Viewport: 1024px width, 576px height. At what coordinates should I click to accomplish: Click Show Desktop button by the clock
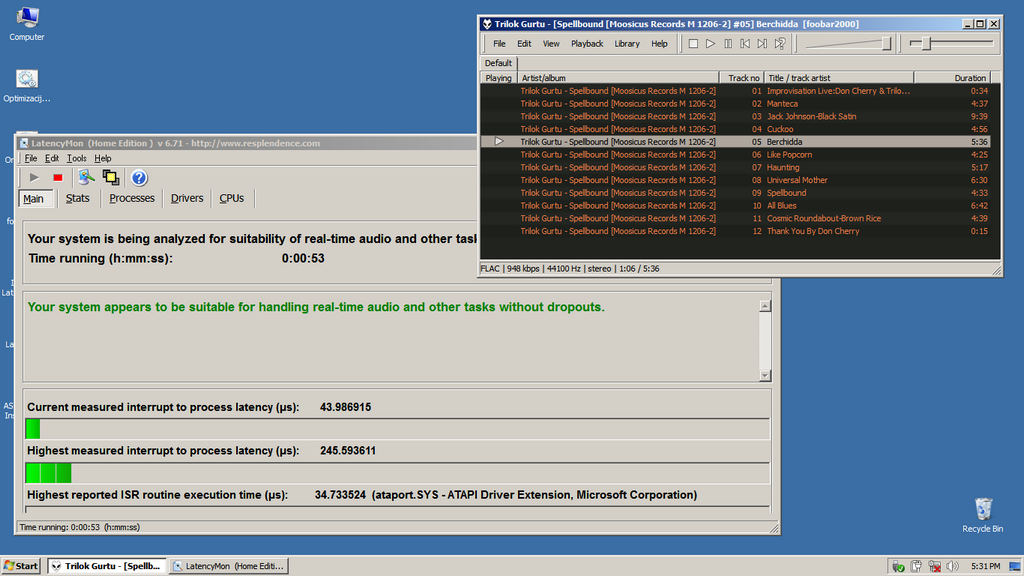tap(1015, 566)
